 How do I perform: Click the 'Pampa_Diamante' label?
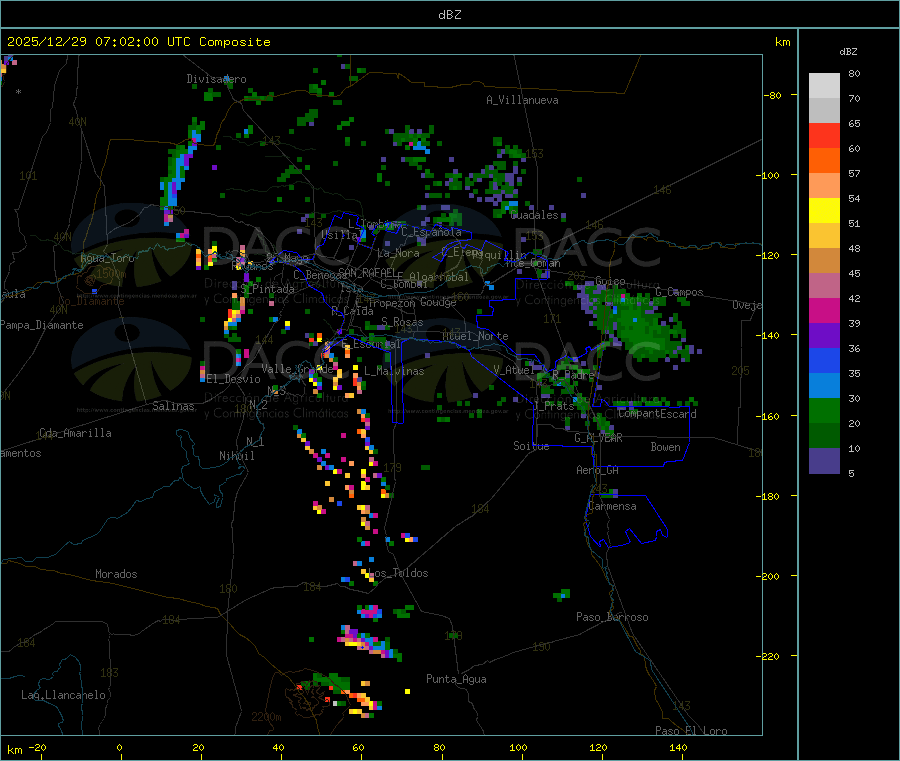[x=41, y=325]
